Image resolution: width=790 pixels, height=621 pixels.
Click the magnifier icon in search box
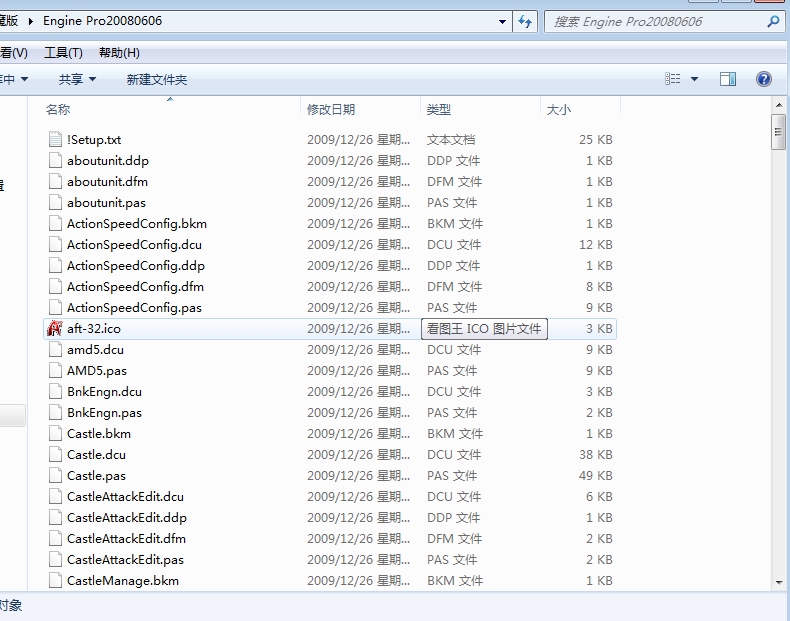[x=773, y=21]
